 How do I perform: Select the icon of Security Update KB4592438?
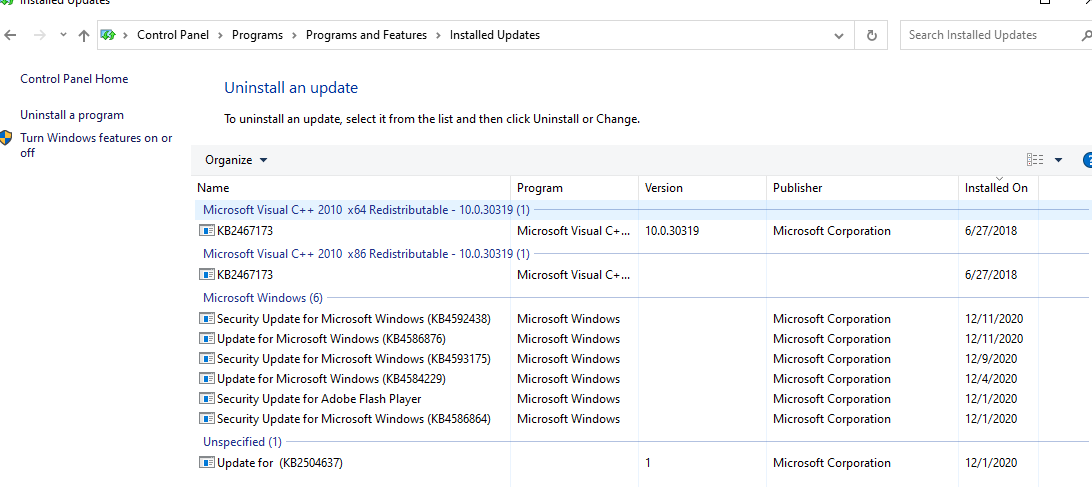coord(207,319)
